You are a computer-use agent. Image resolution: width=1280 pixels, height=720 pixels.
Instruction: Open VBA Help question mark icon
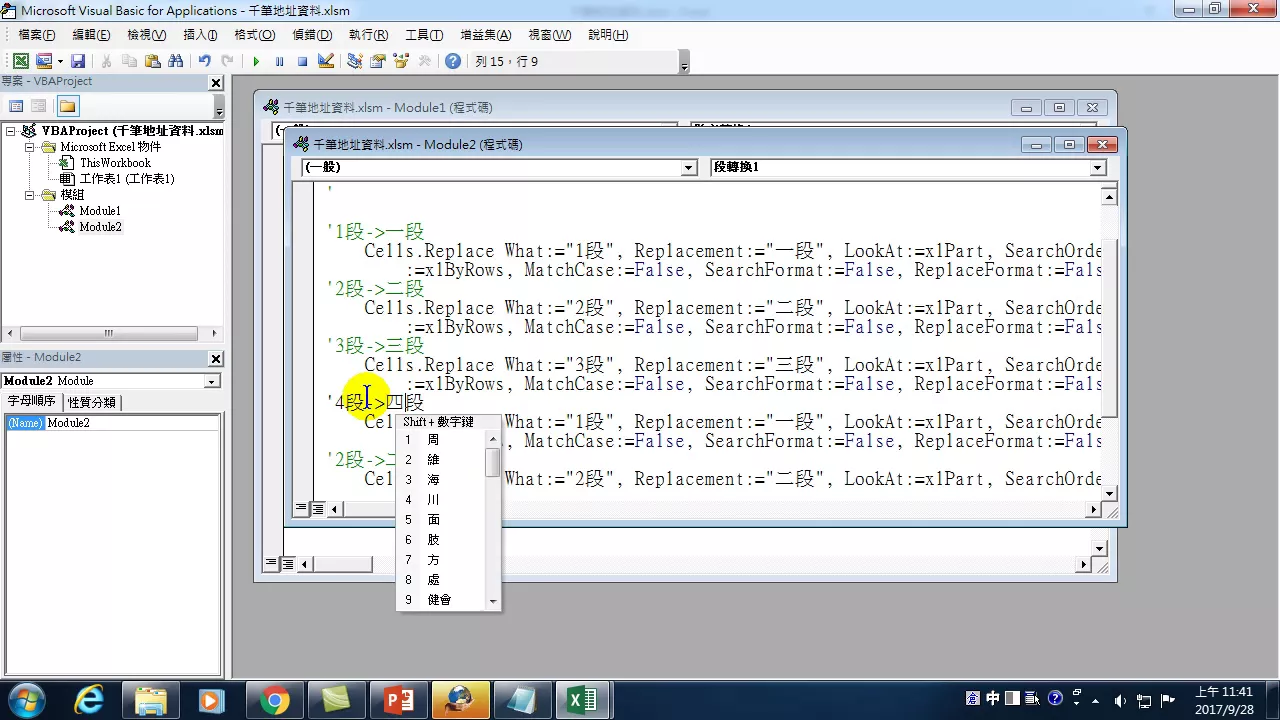pos(453,61)
